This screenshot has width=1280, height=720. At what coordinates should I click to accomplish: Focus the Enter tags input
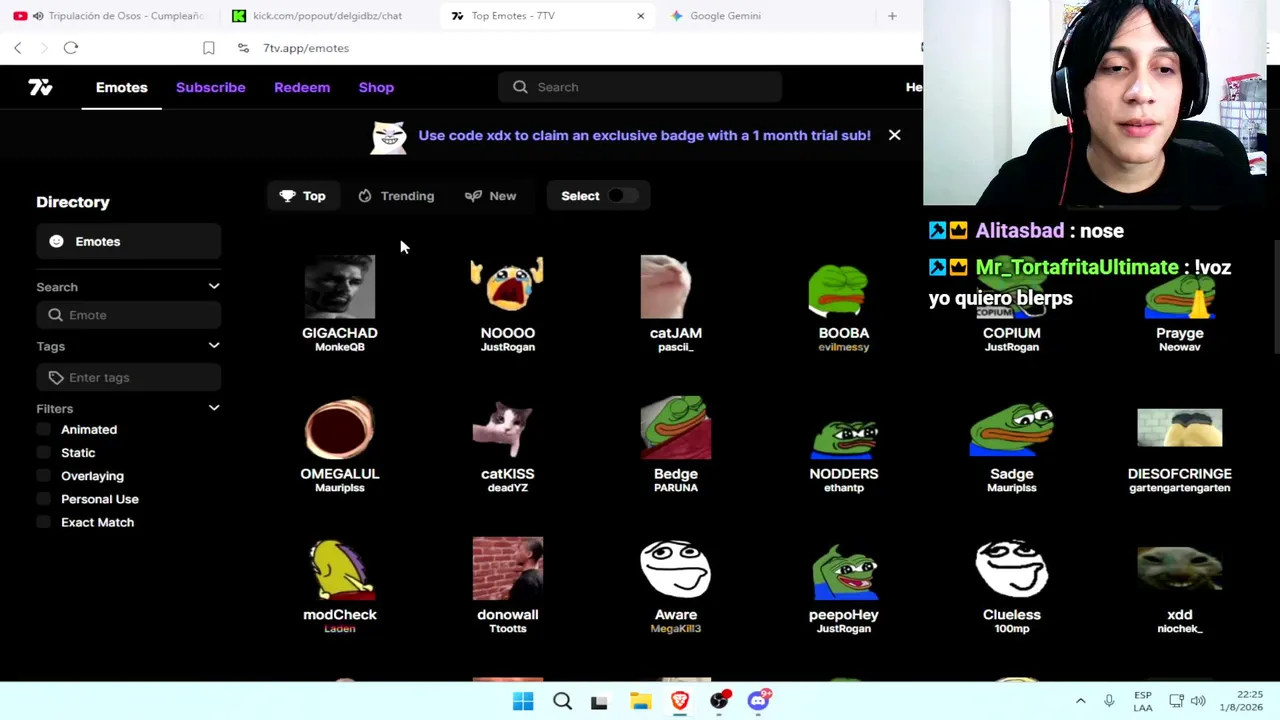(x=128, y=378)
